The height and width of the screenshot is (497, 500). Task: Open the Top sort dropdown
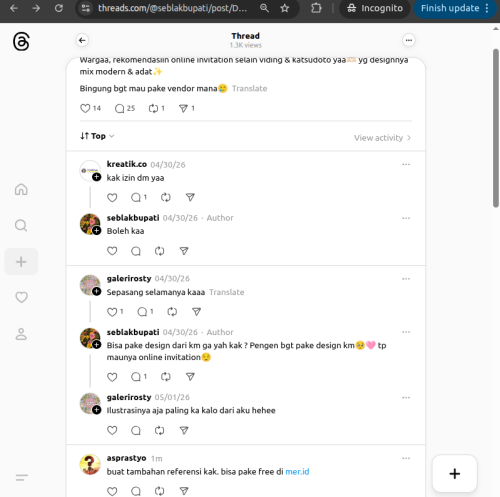(97, 136)
